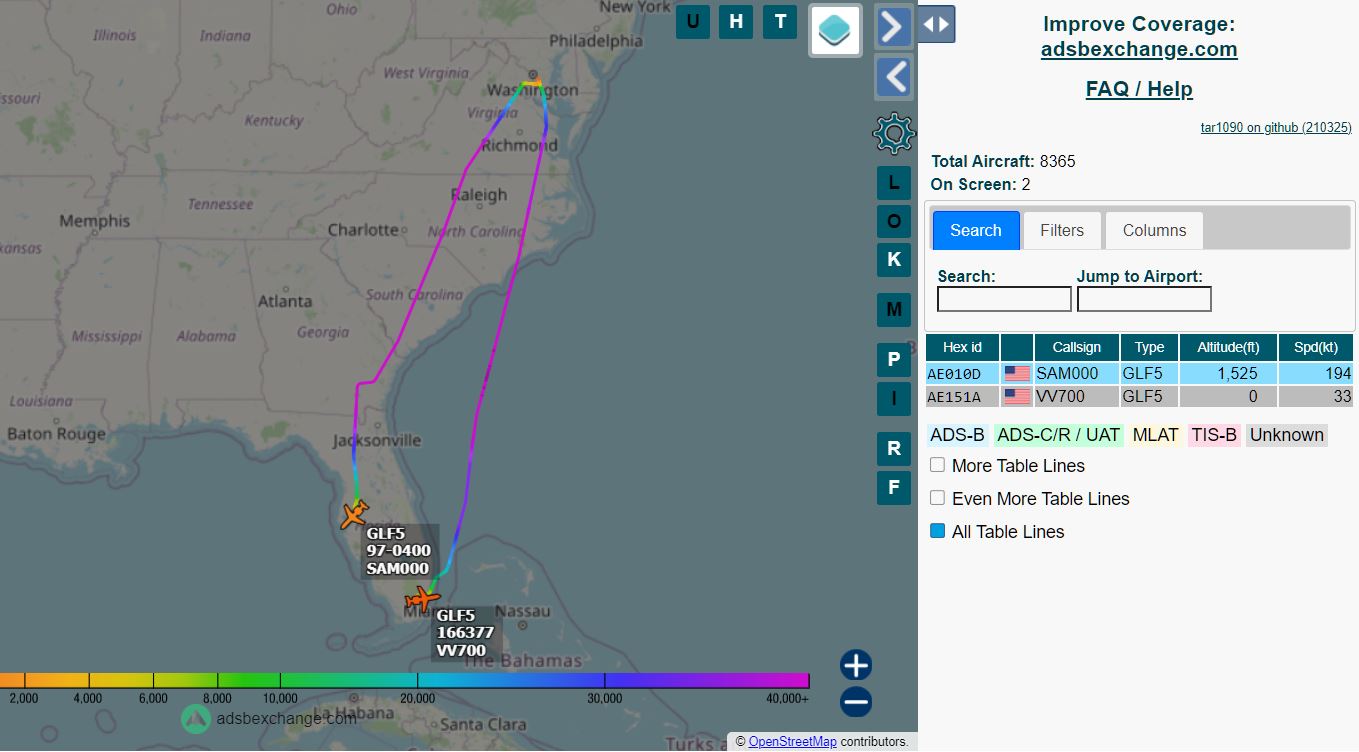Open the OpenStreetMap attribution link

pyautogui.click(x=792, y=742)
